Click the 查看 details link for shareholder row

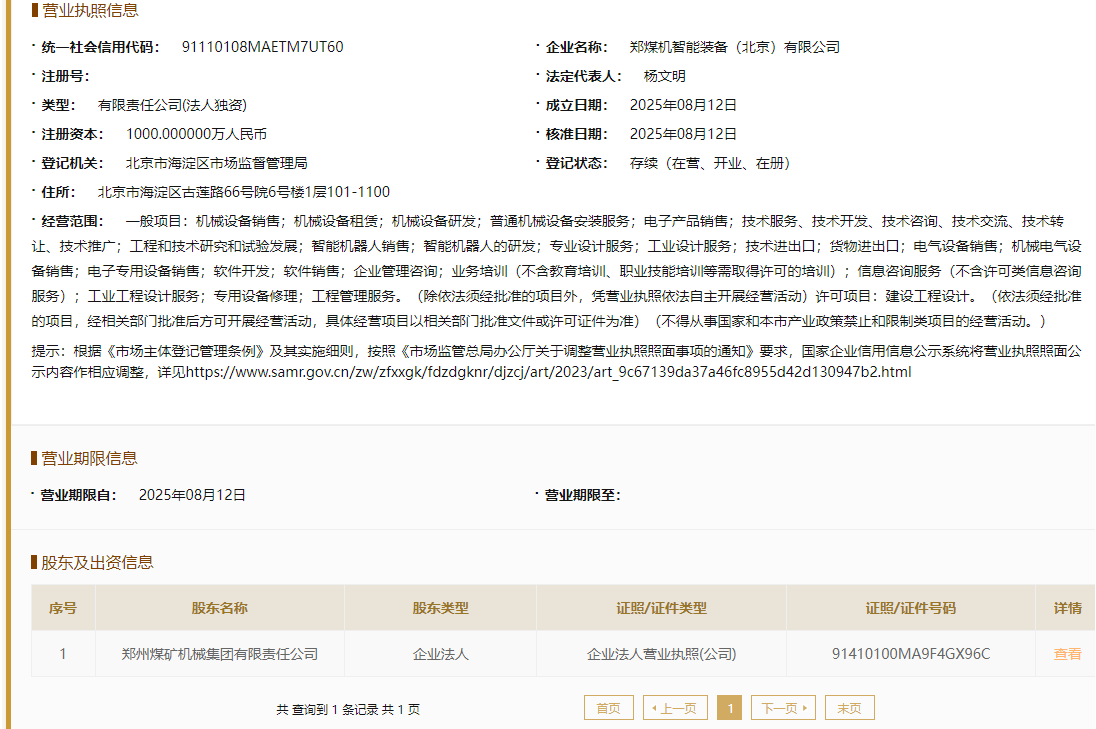(1067, 654)
